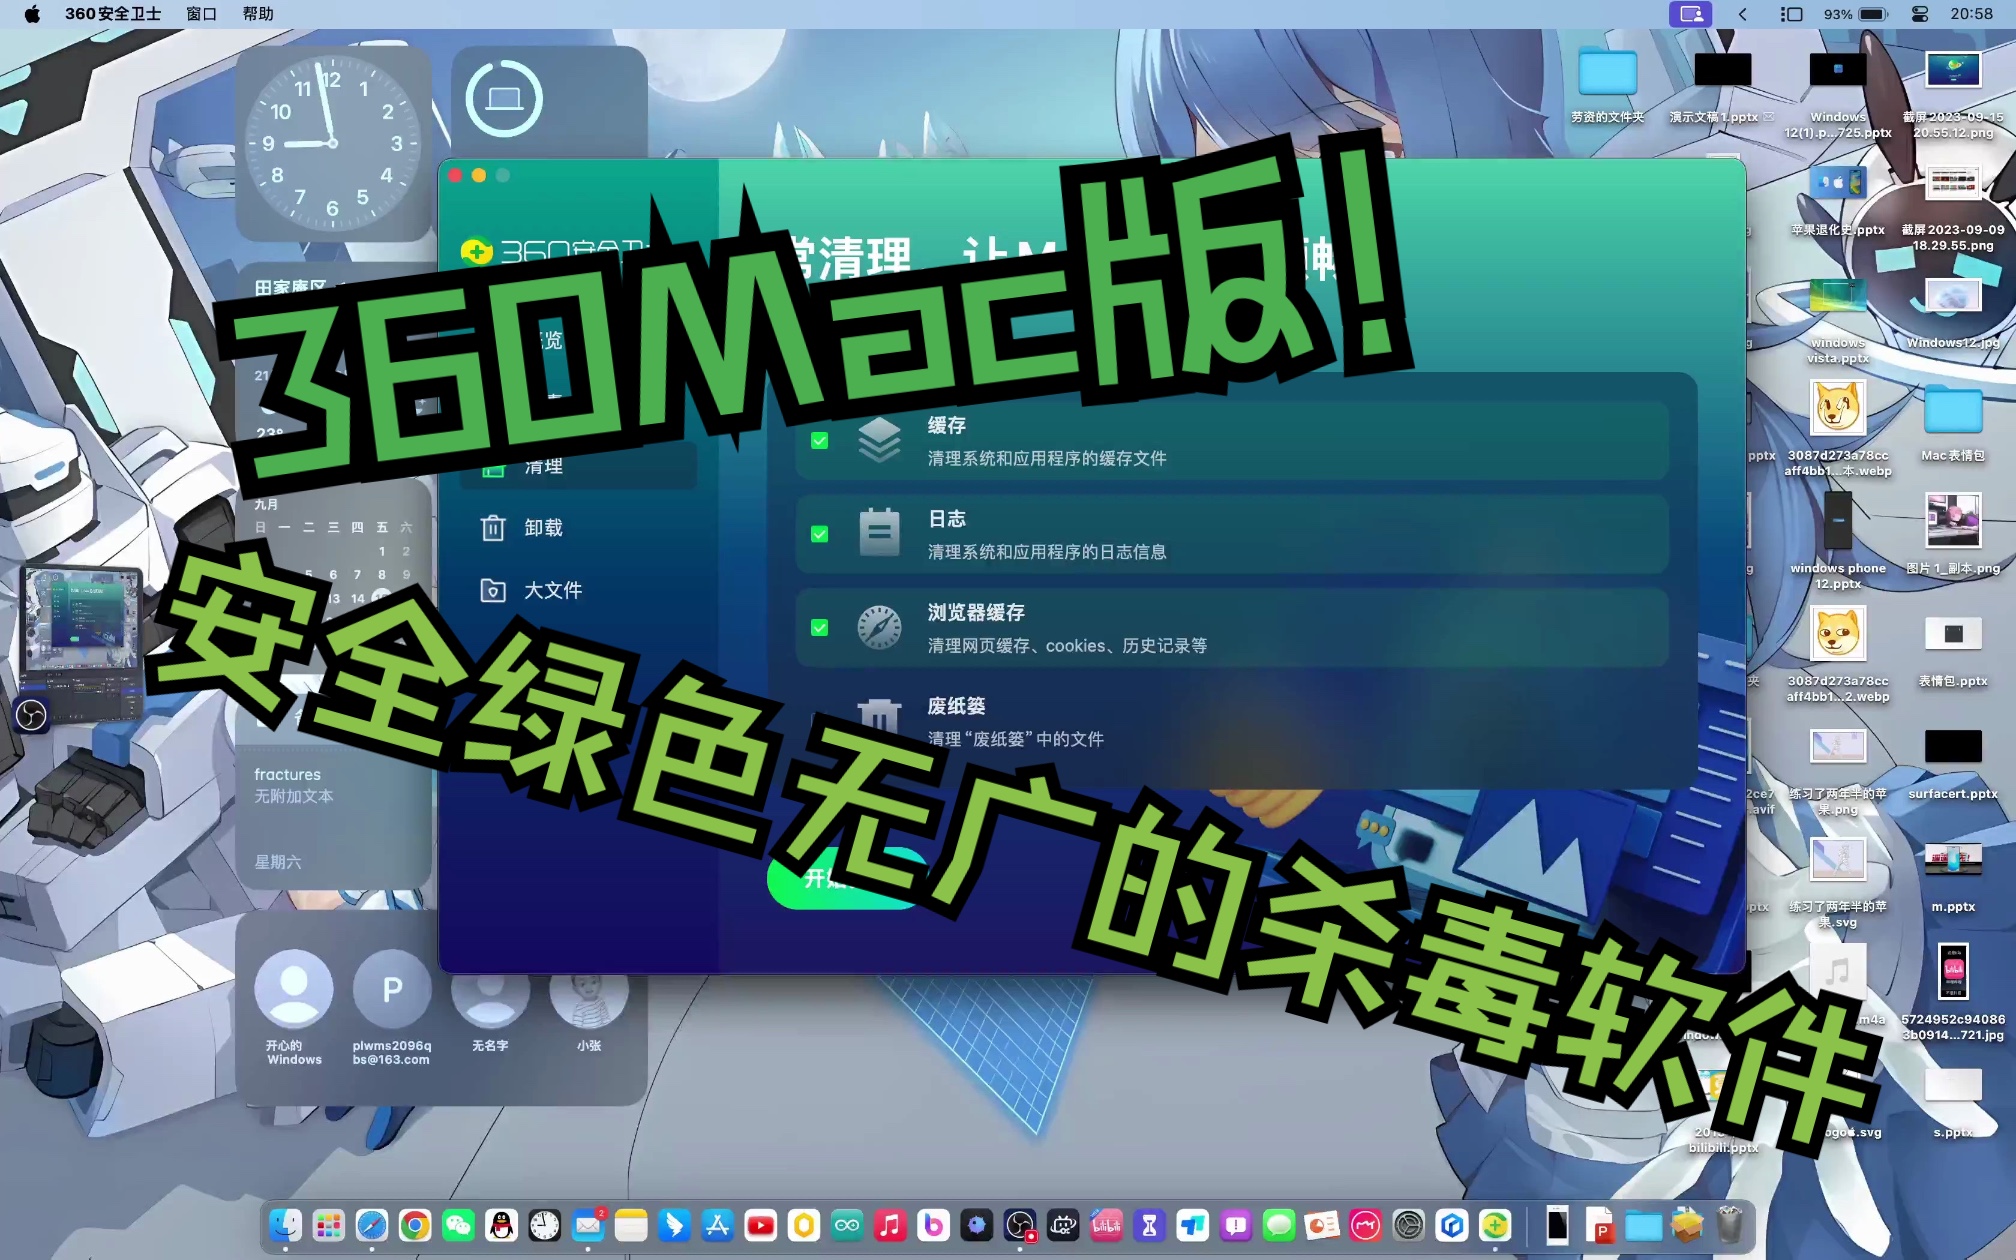Click the Safari compass icon beside 浏览器缓存
The height and width of the screenshot is (1260, 2016).
[x=880, y=627]
